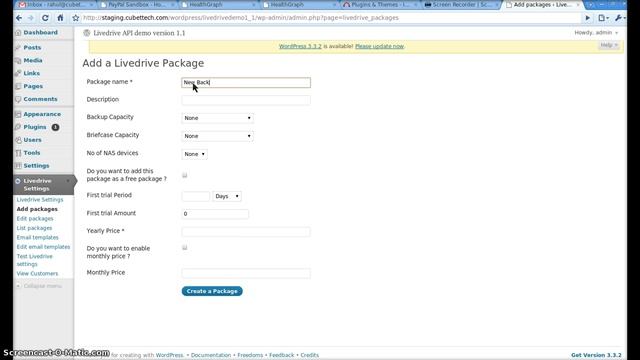
Task: Open List packages submenu item
Action: [34, 228]
